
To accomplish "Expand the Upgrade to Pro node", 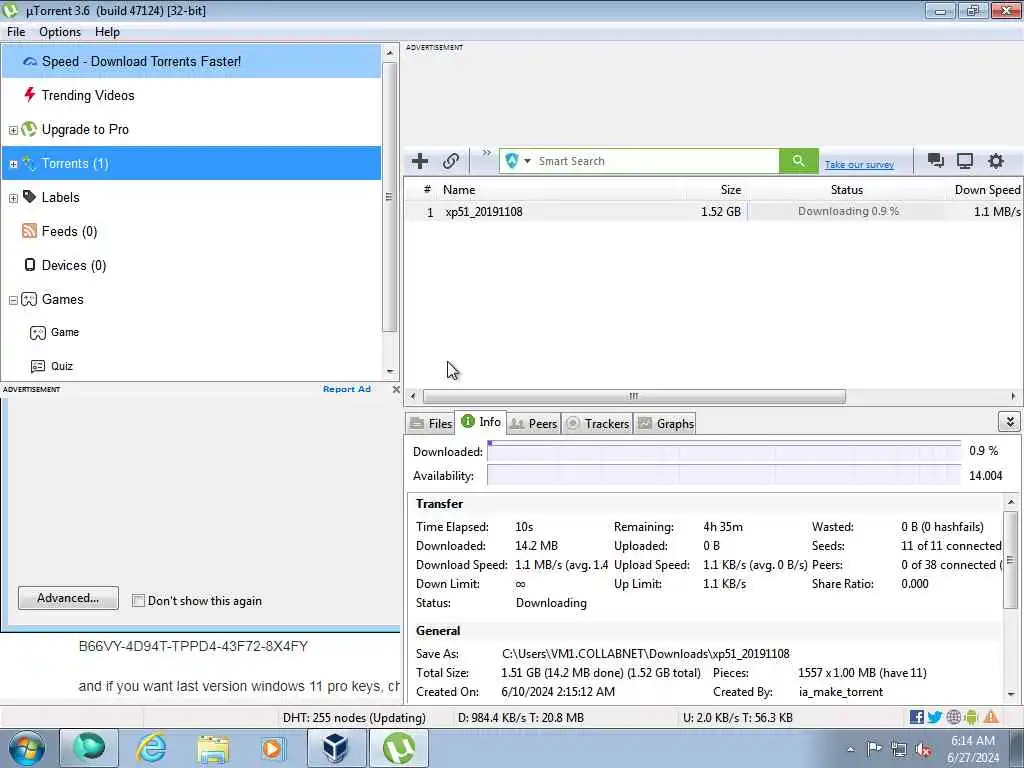I will (x=13, y=130).
